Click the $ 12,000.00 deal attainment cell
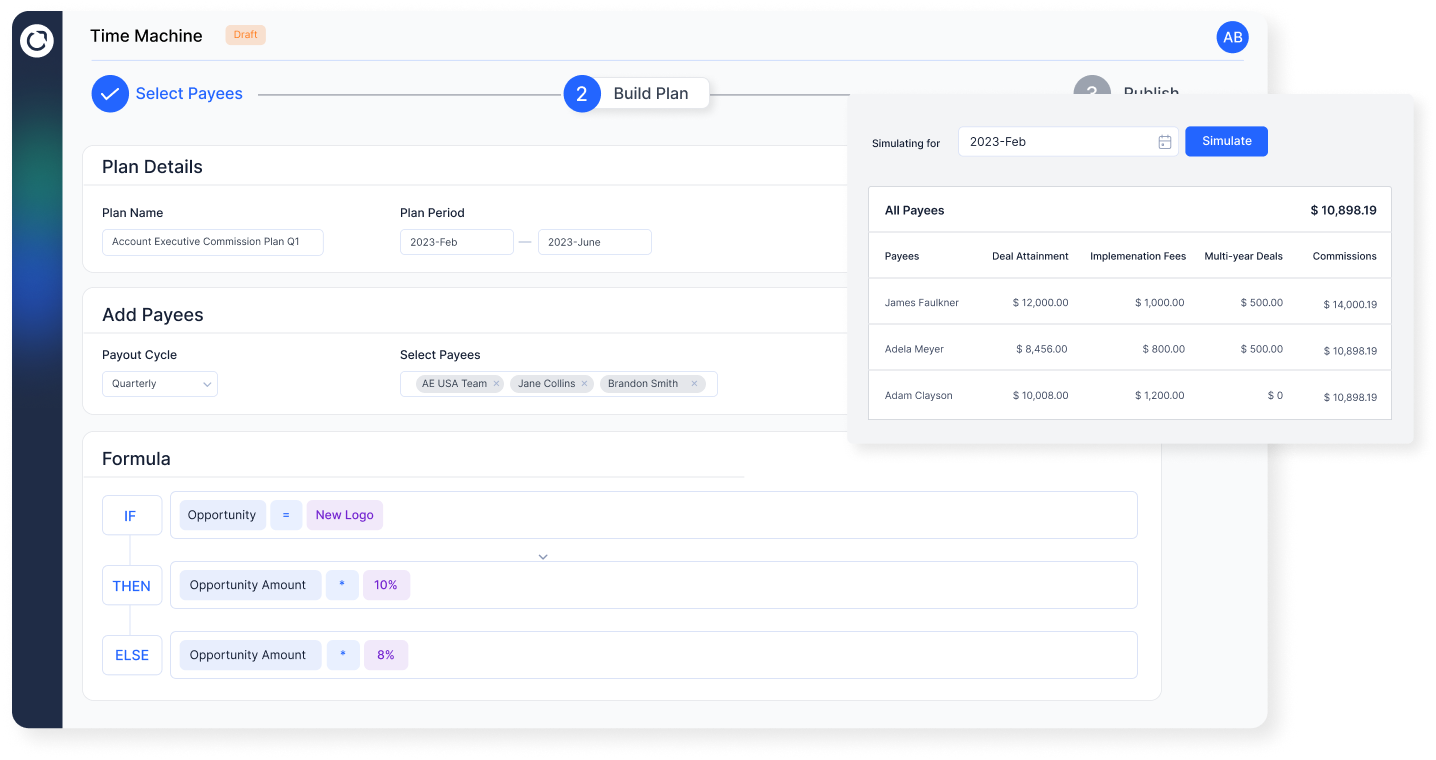1436x760 pixels. click(x=1040, y=303)
